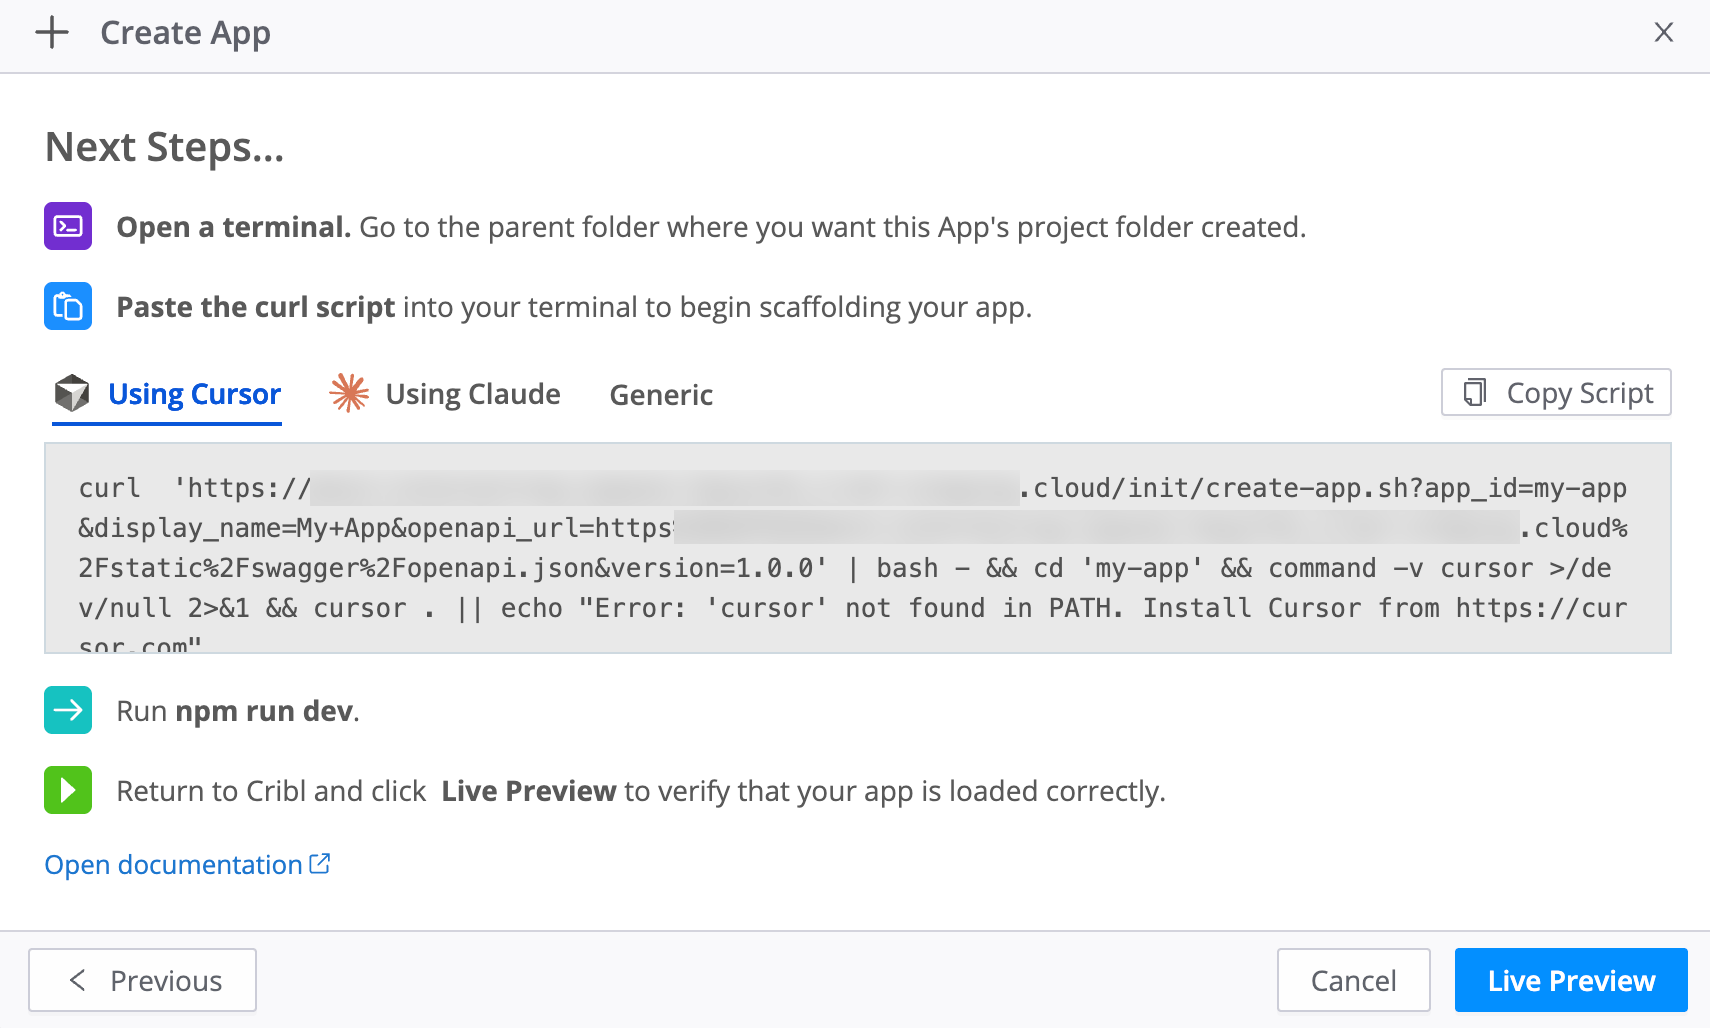Click the 'npm run dev' text
The width and height of the screenshot is (1710, 1028).
(x=264, y=711)
